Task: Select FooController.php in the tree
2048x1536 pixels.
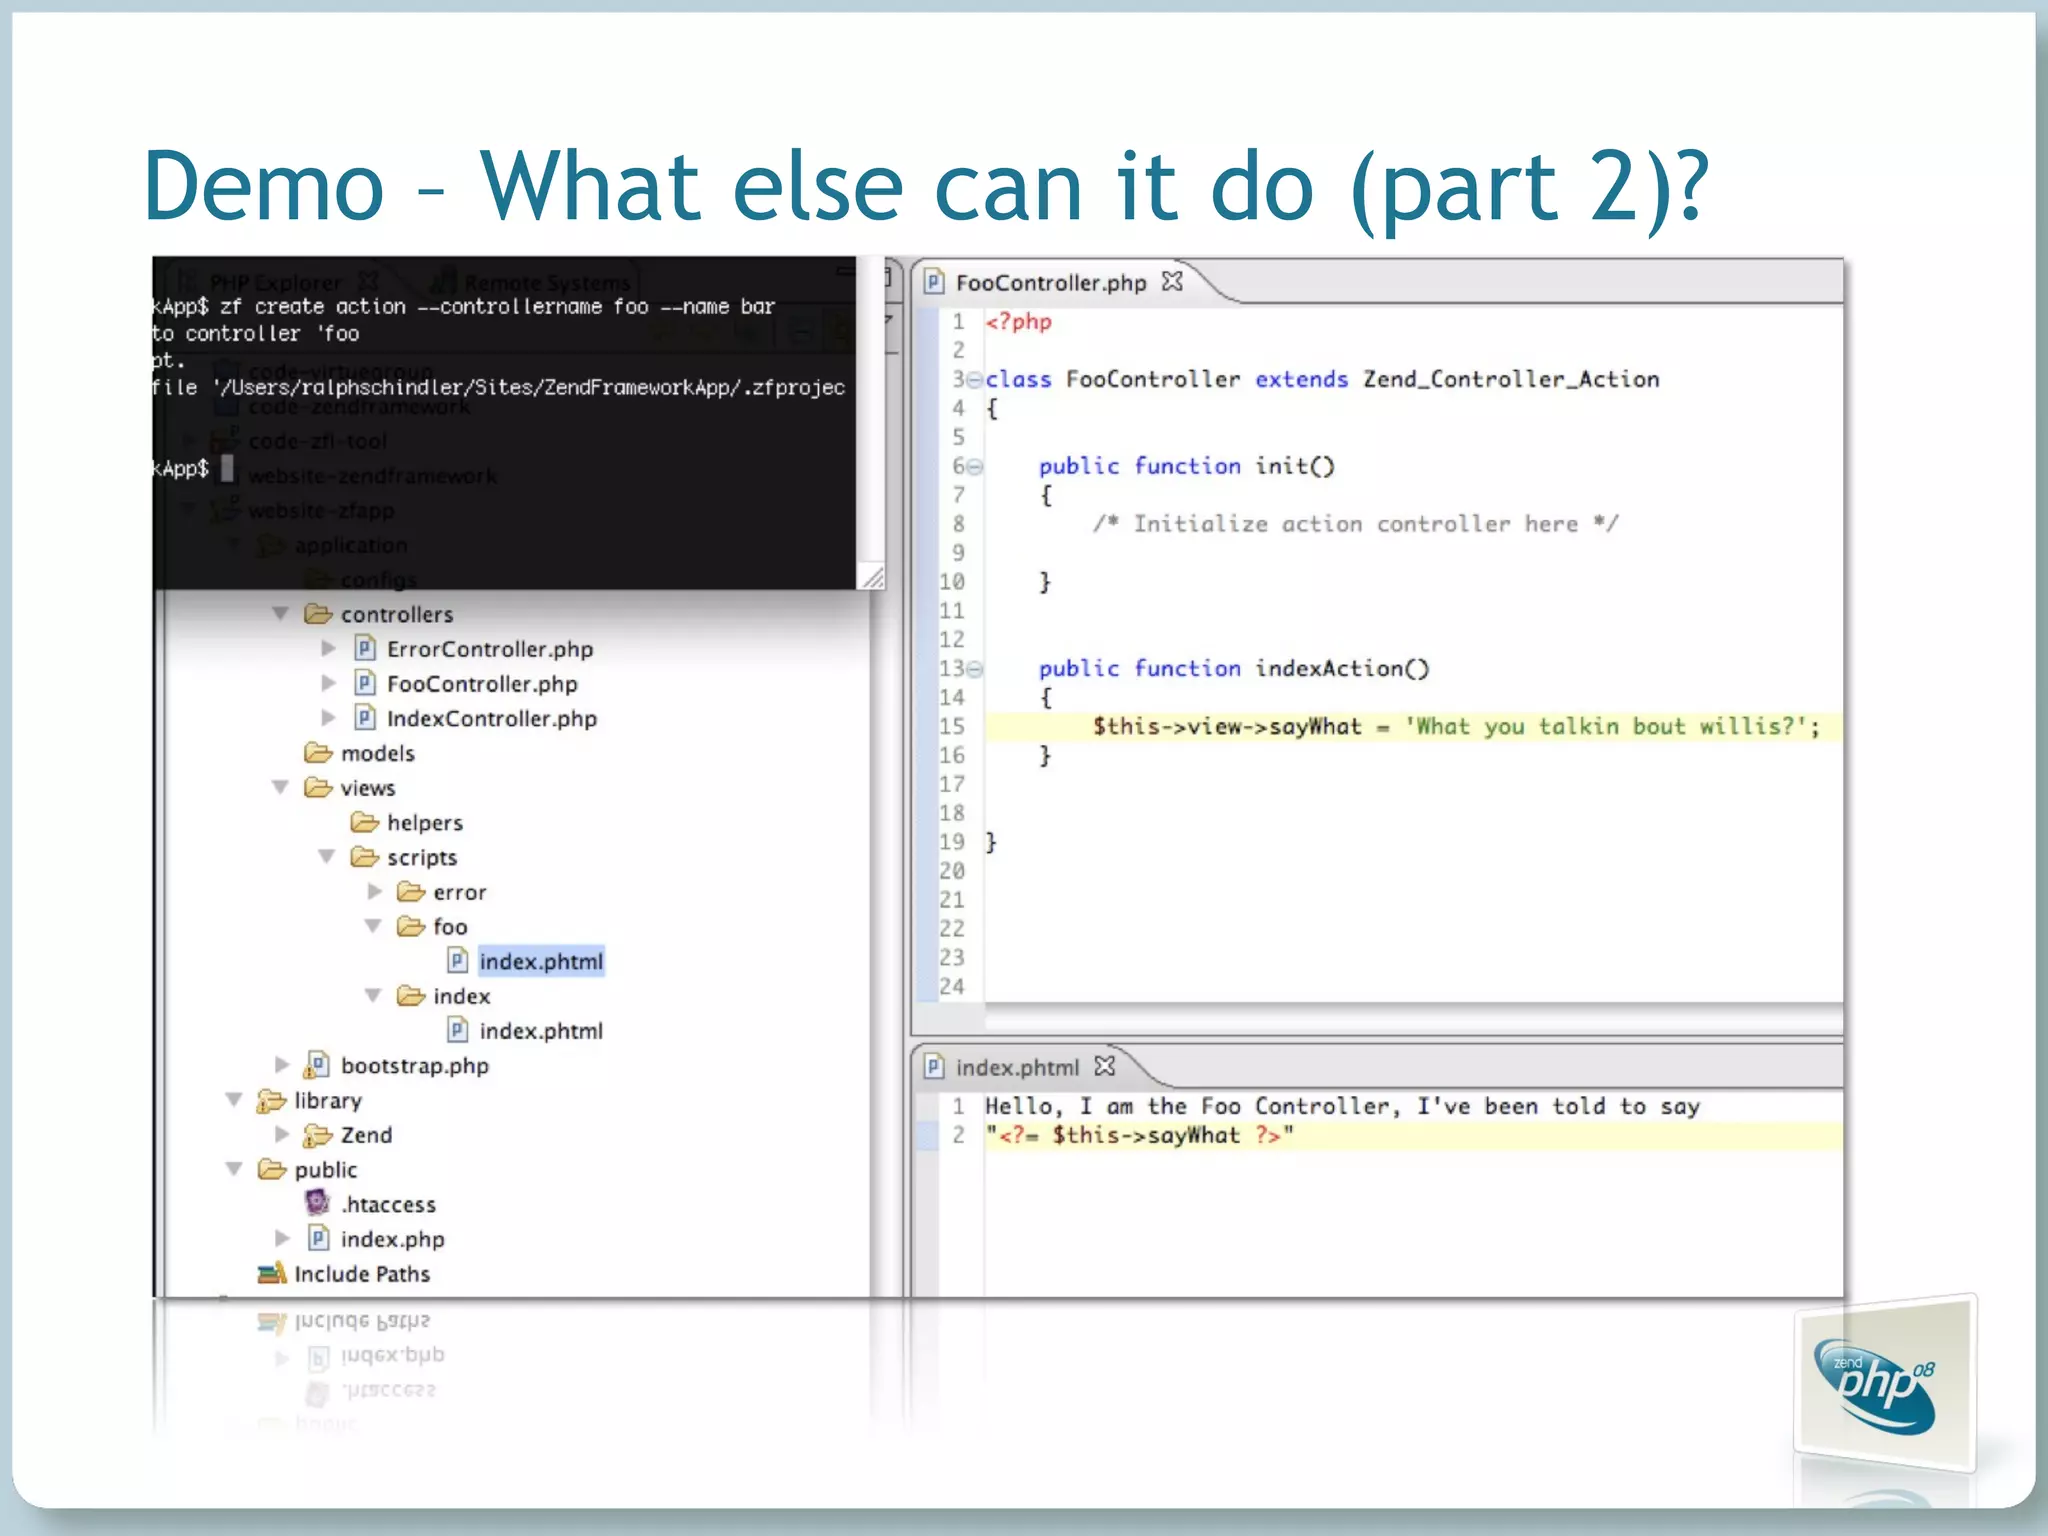Action: click(x=482, y=684)
